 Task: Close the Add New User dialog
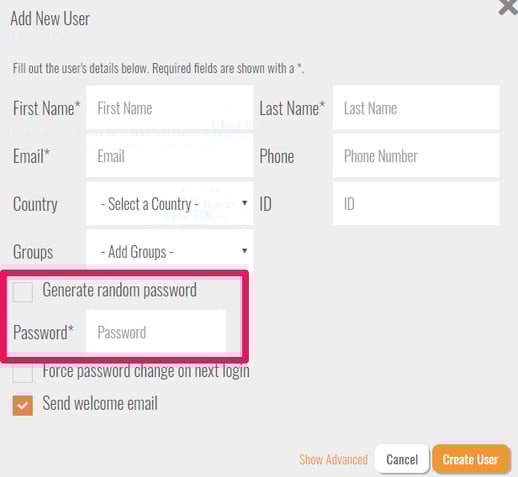point(509,7)
